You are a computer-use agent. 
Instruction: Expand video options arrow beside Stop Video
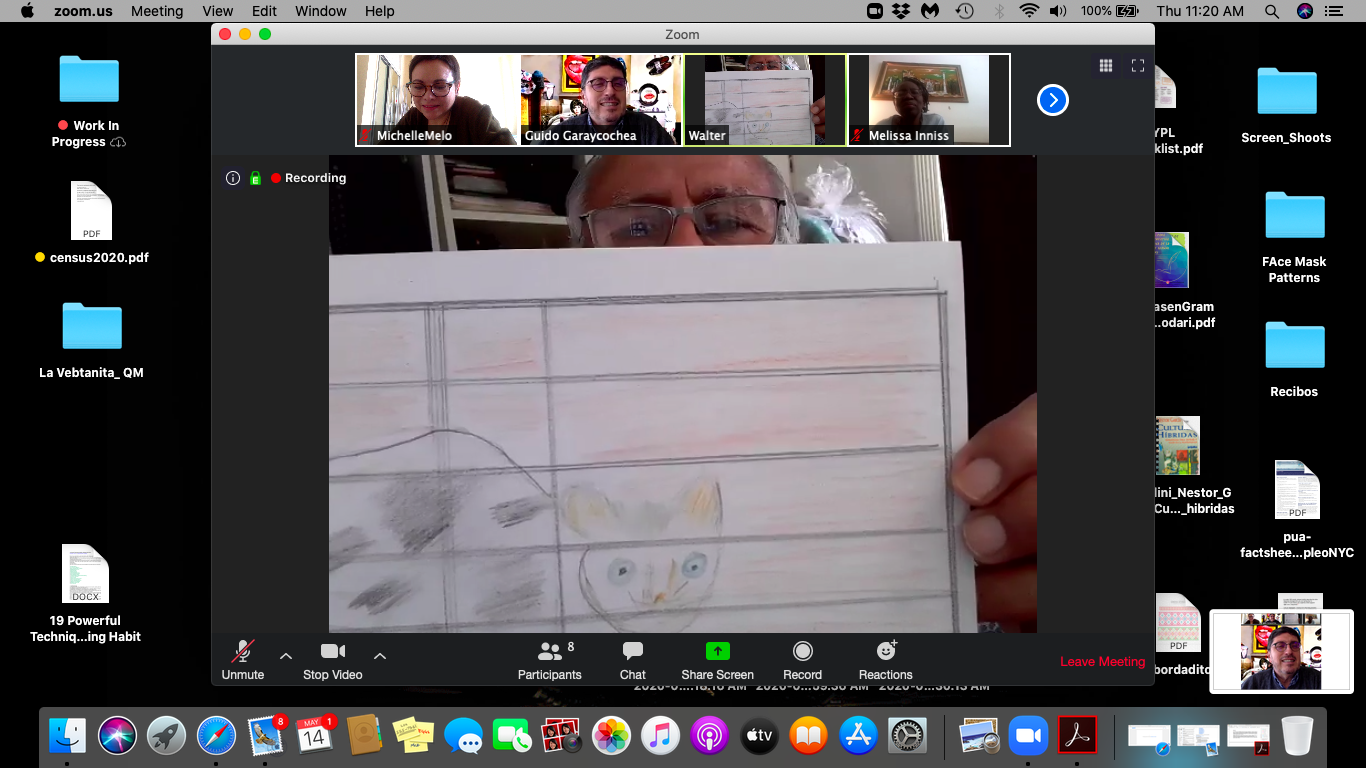pyautogui.click(x=380, y=656)
